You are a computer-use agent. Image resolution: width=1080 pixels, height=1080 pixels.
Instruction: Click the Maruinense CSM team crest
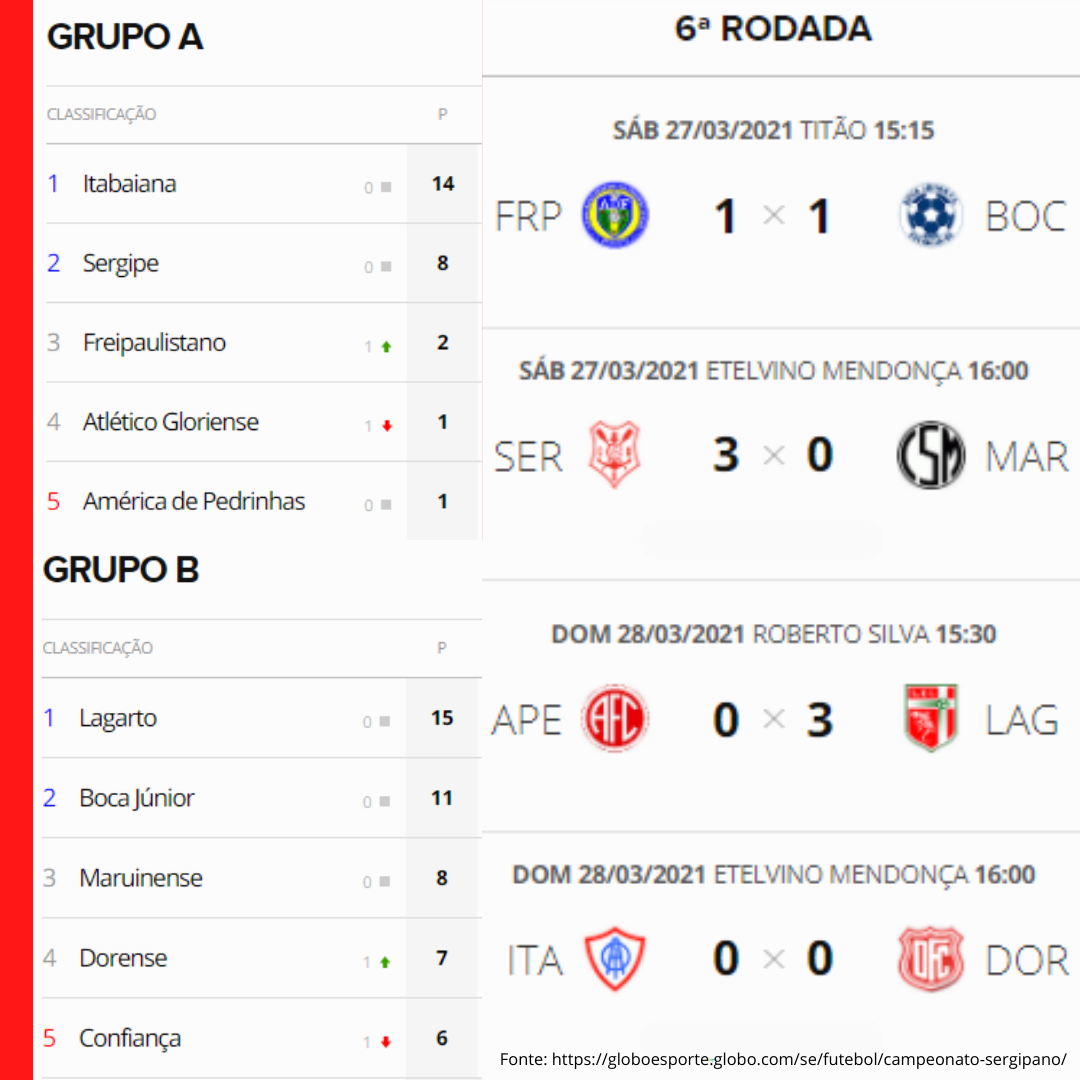click(930, 455)
